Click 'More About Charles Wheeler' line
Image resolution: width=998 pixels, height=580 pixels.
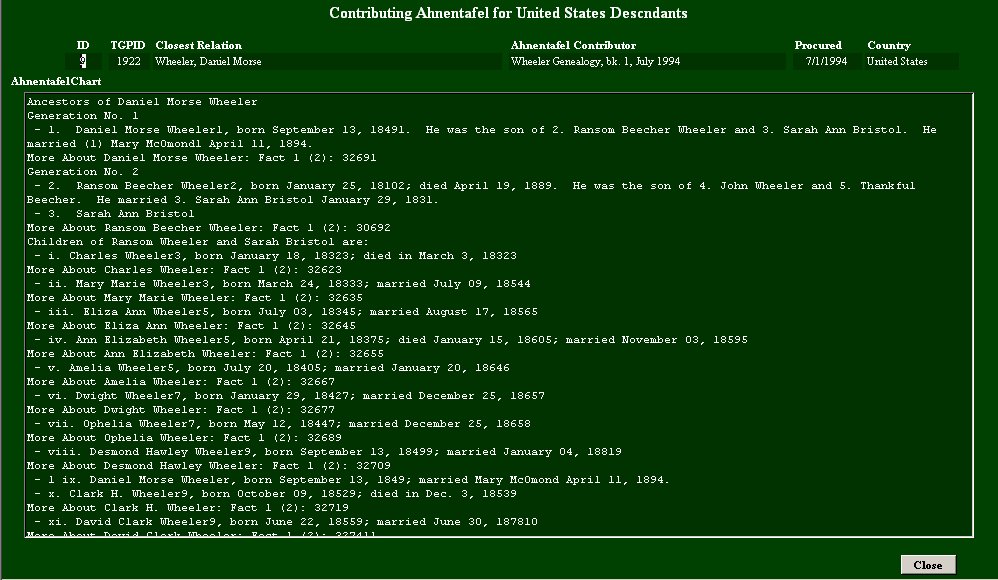(185, 270)
